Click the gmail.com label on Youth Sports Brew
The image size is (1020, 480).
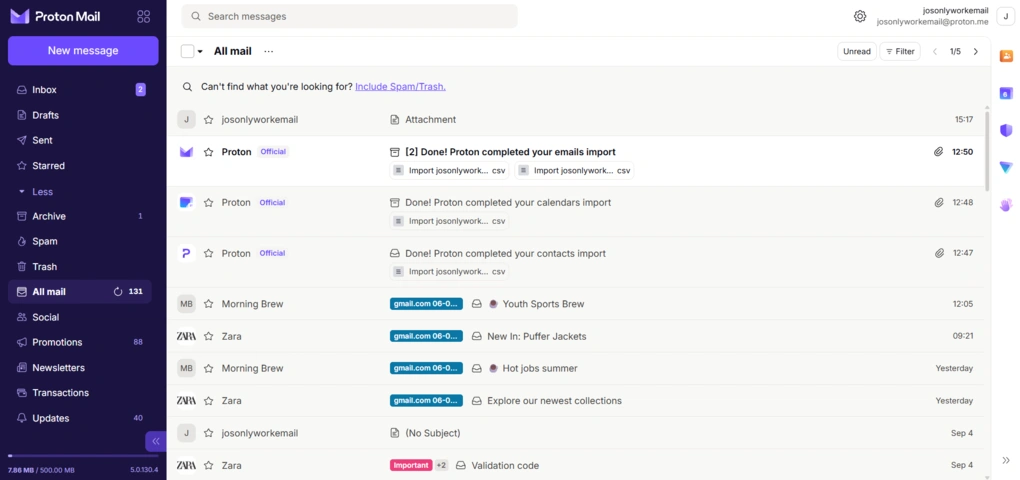pos(426,304)
